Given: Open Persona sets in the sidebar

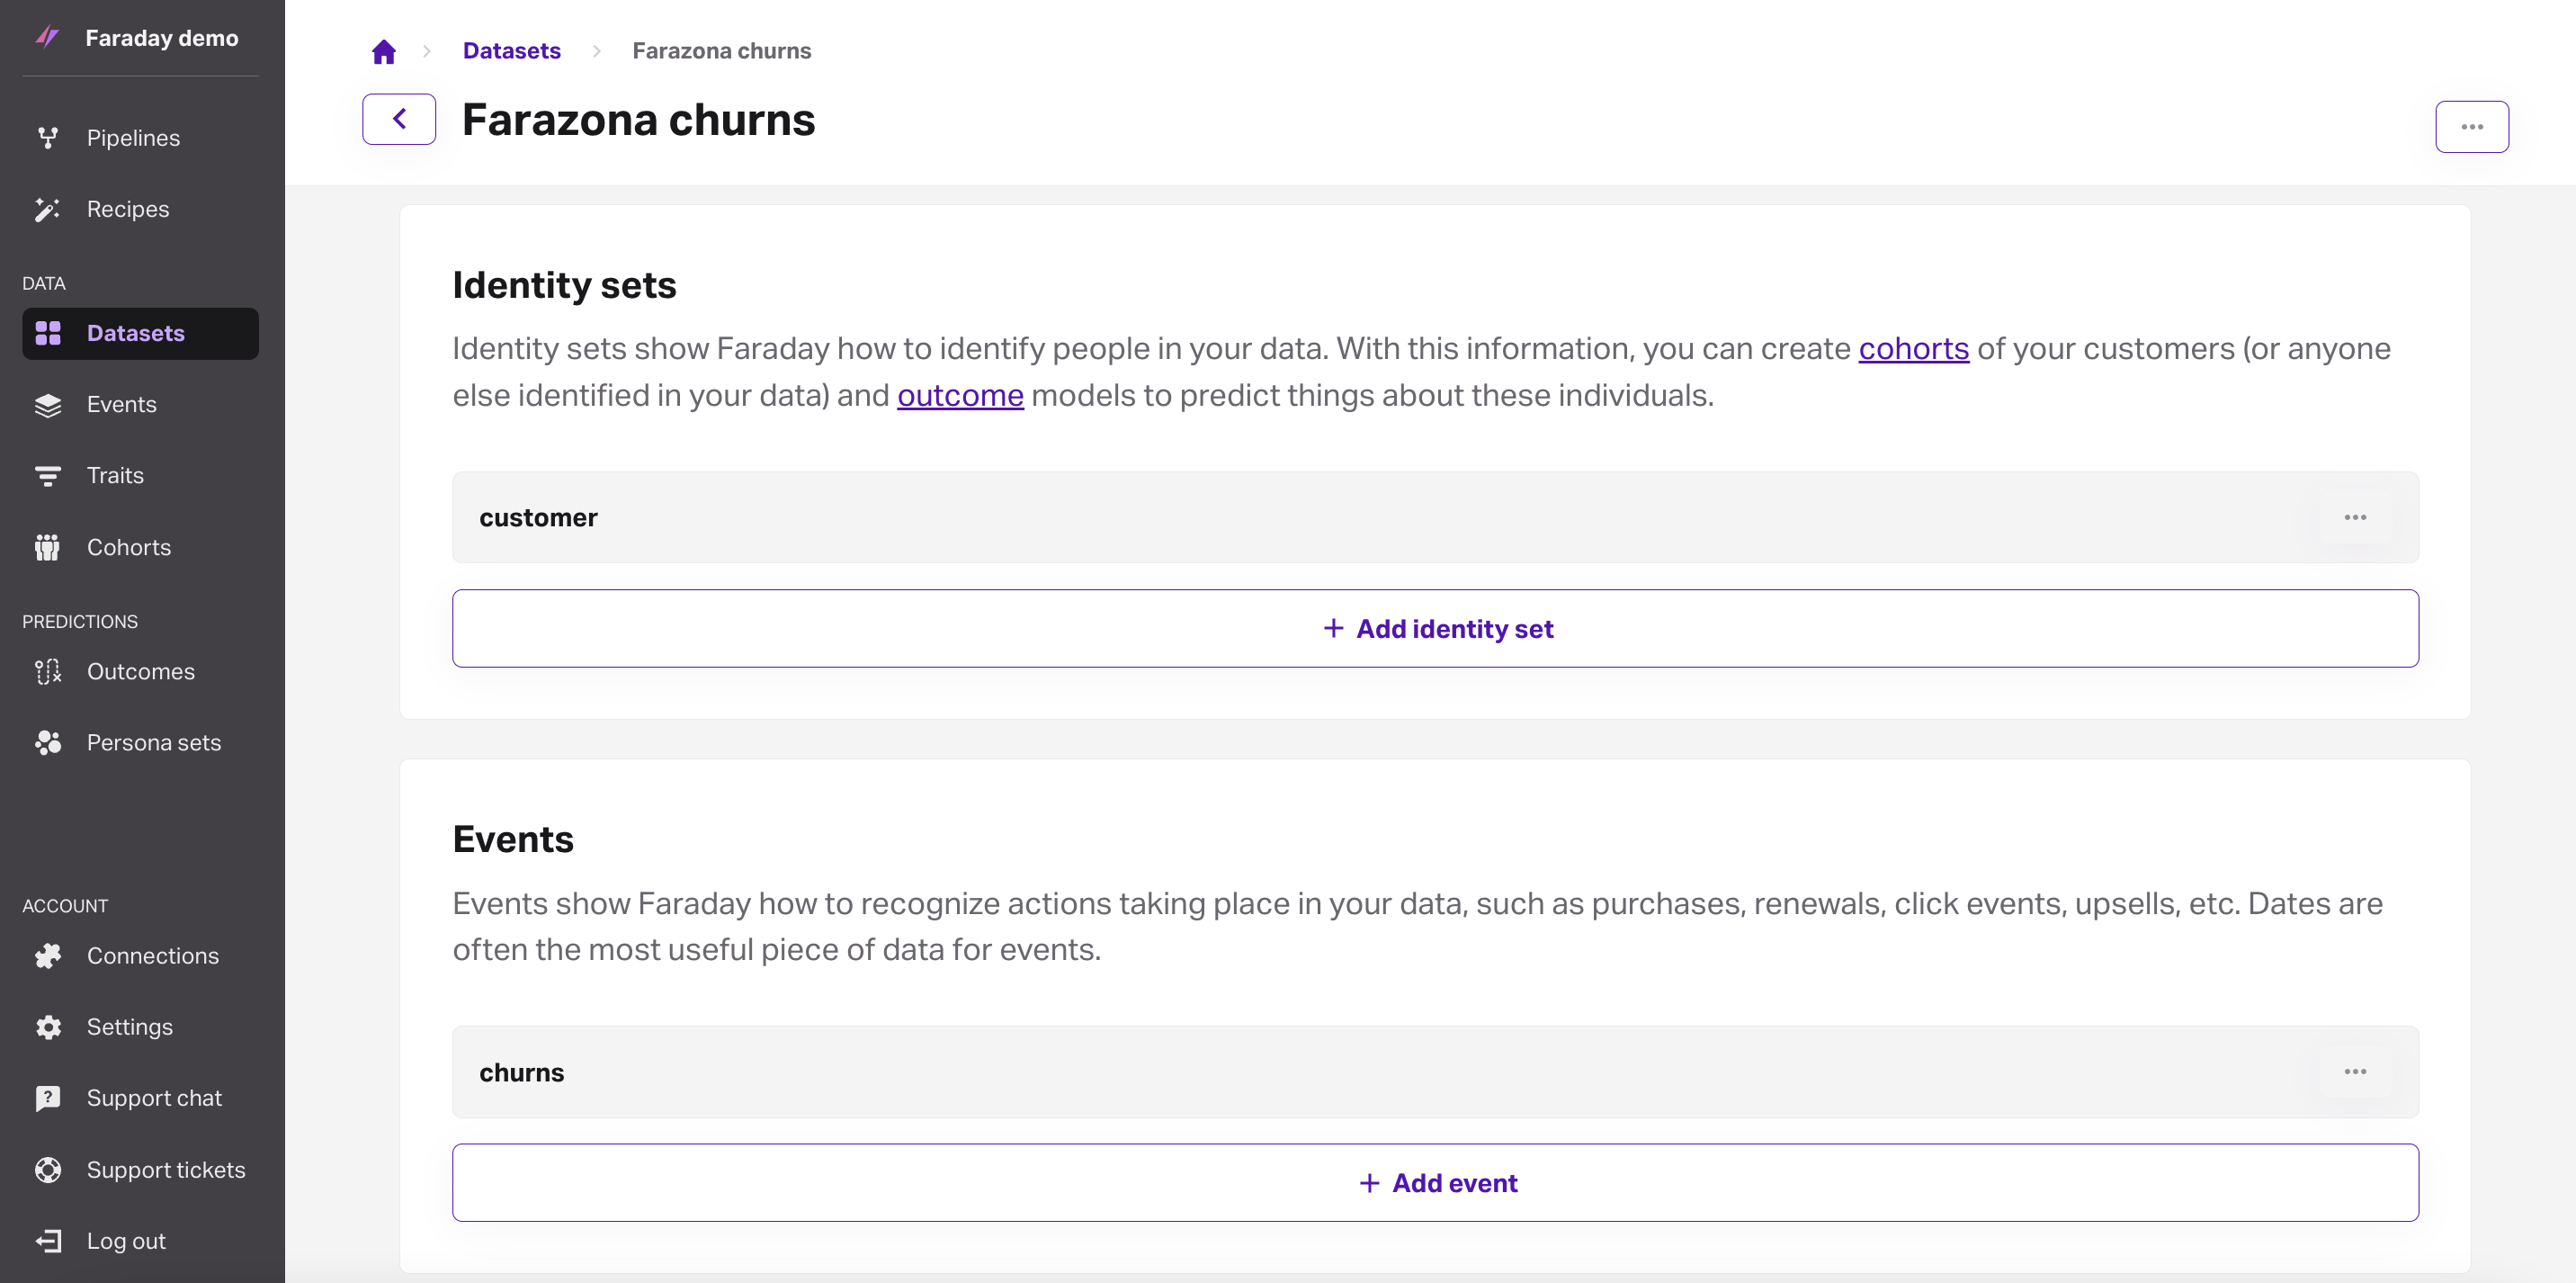Looking at the screenshot, I should click(x=140, y=743).
